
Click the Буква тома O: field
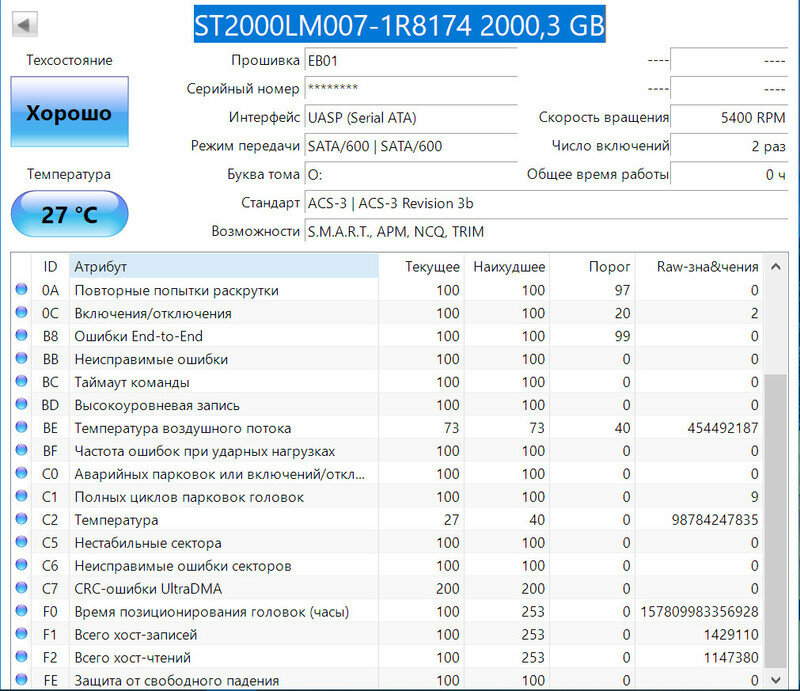coord(411,175)
